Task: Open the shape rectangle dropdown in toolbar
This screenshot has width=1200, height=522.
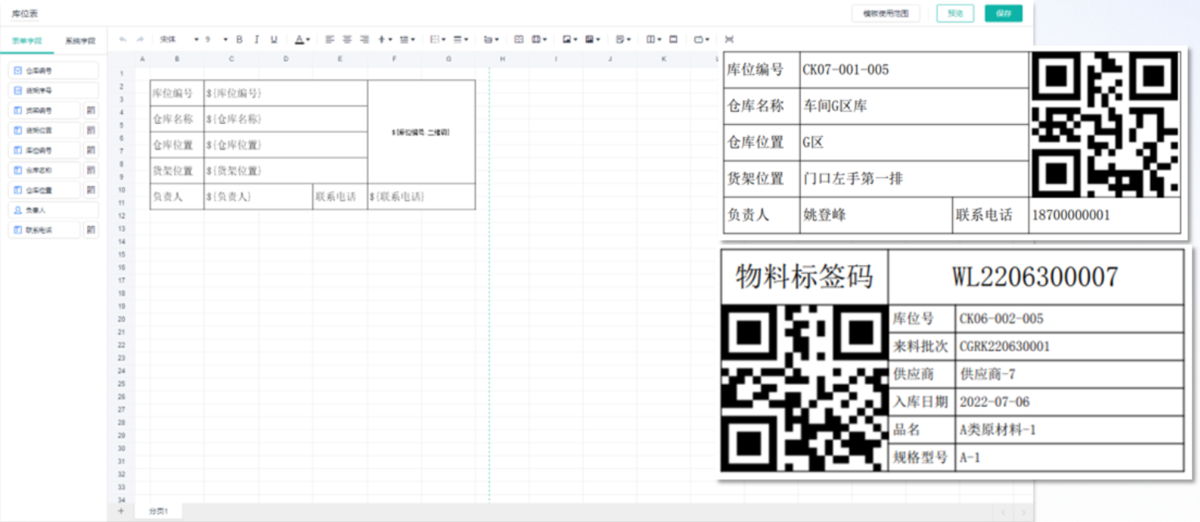Action: [701, 39]
